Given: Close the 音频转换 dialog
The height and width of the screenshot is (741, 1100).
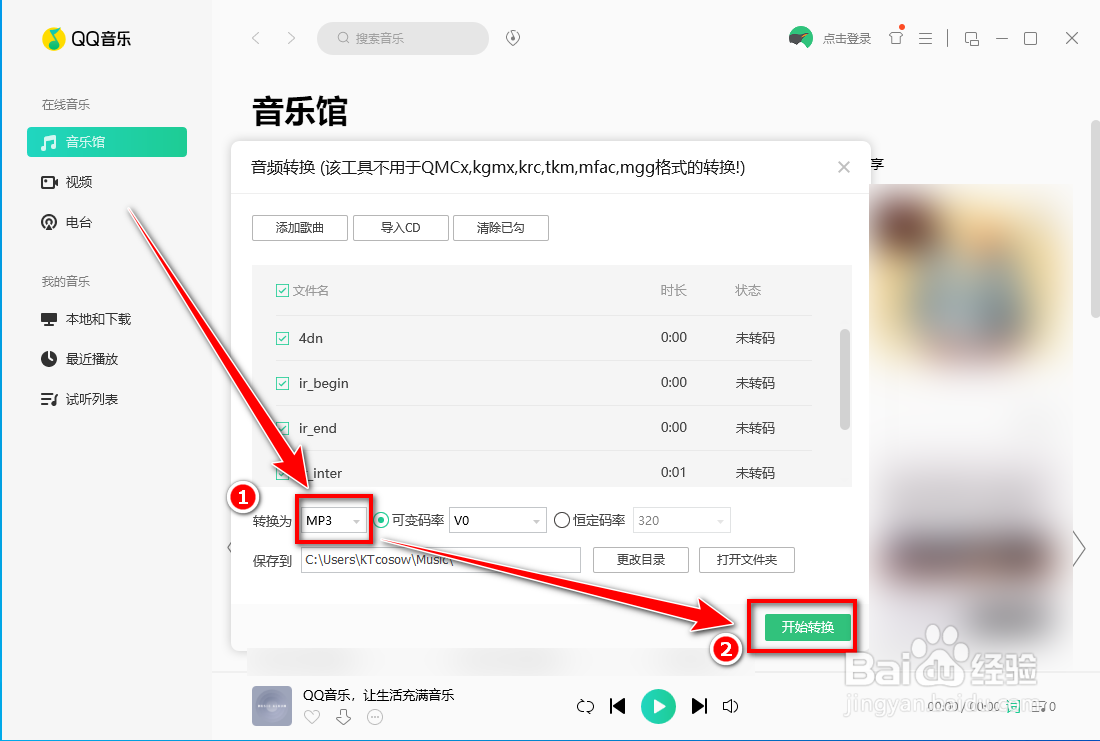Looking at the screenshot, I should [844, 167].
